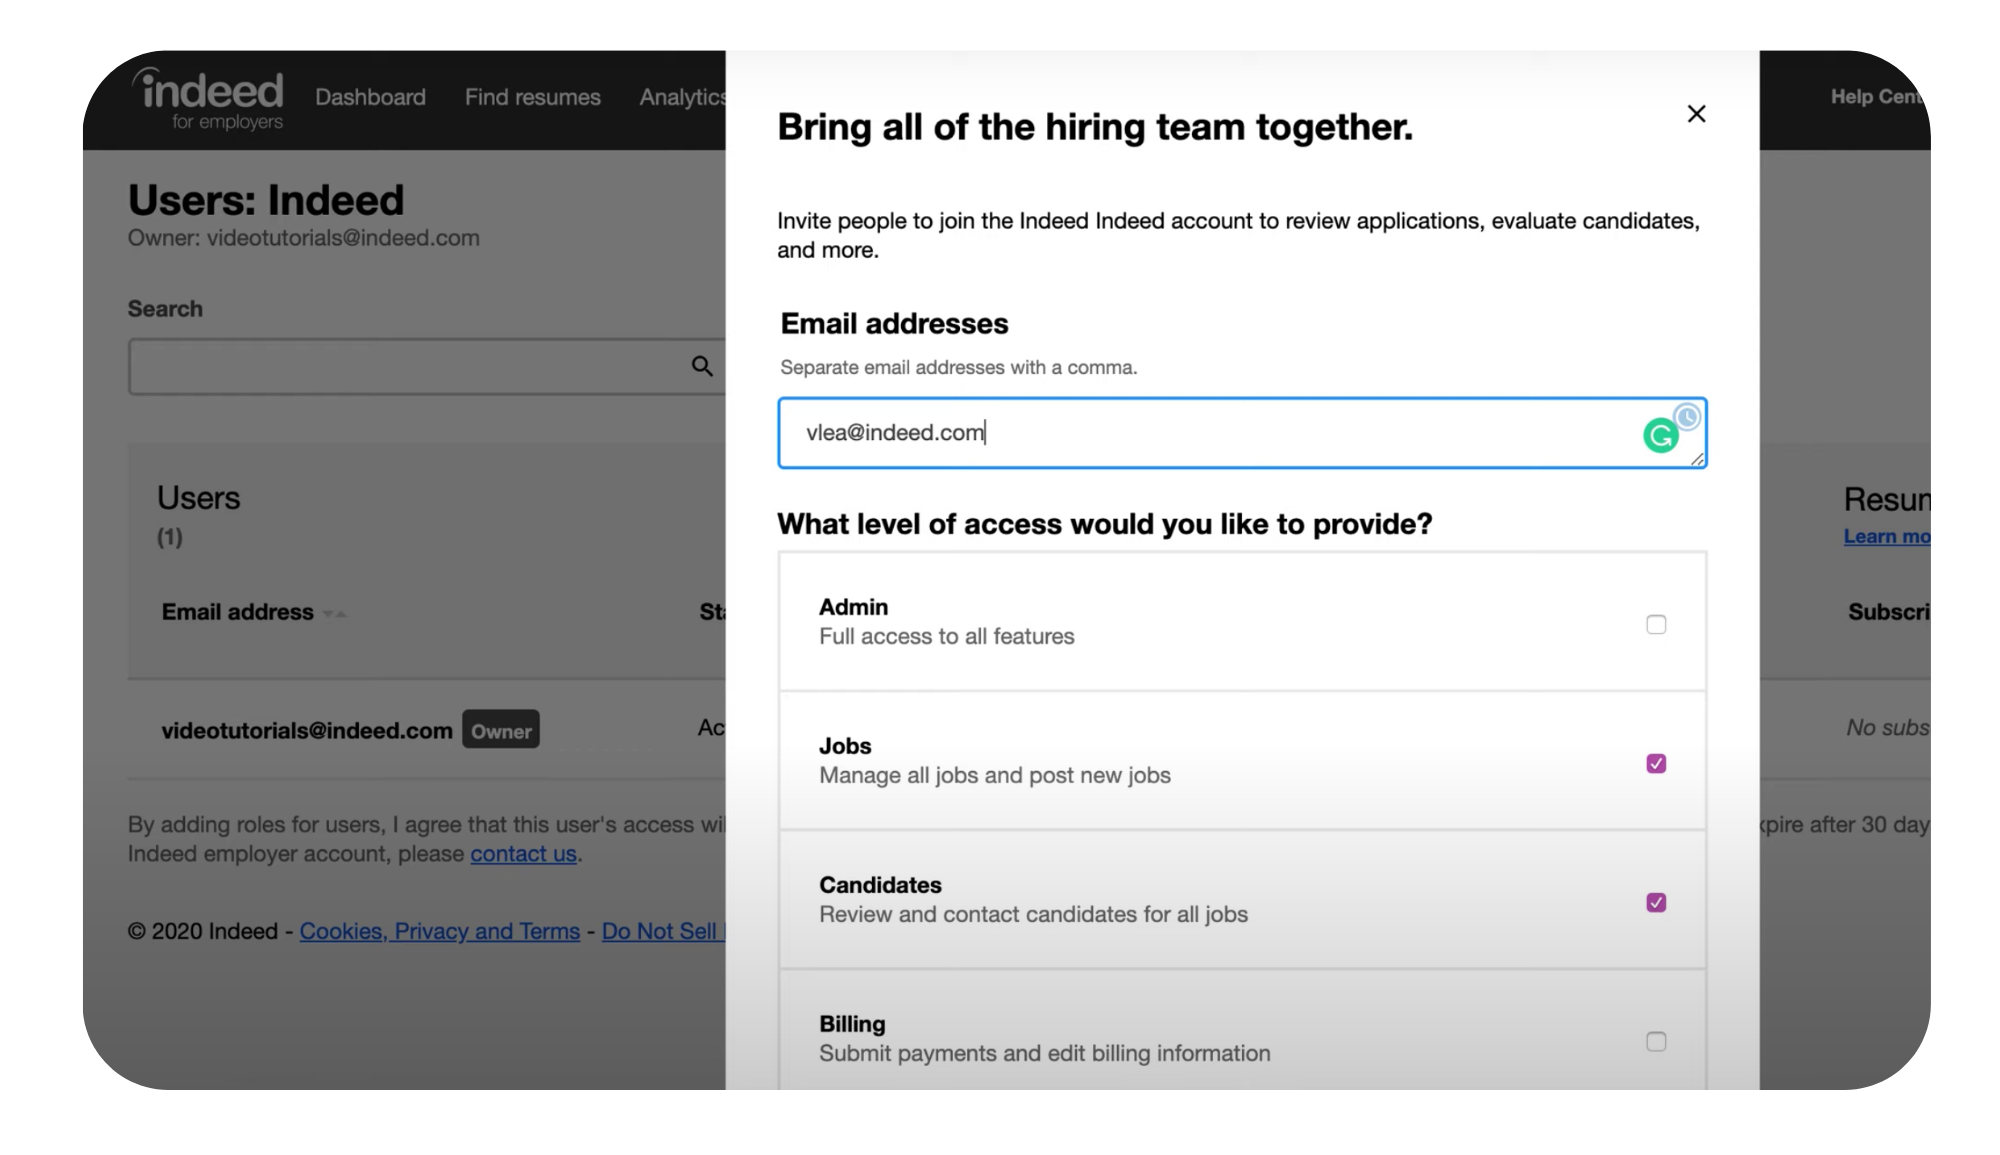Open the Help Center link
The width and height of the screenshot is (2000, 1155).
tap(1878, 97)
